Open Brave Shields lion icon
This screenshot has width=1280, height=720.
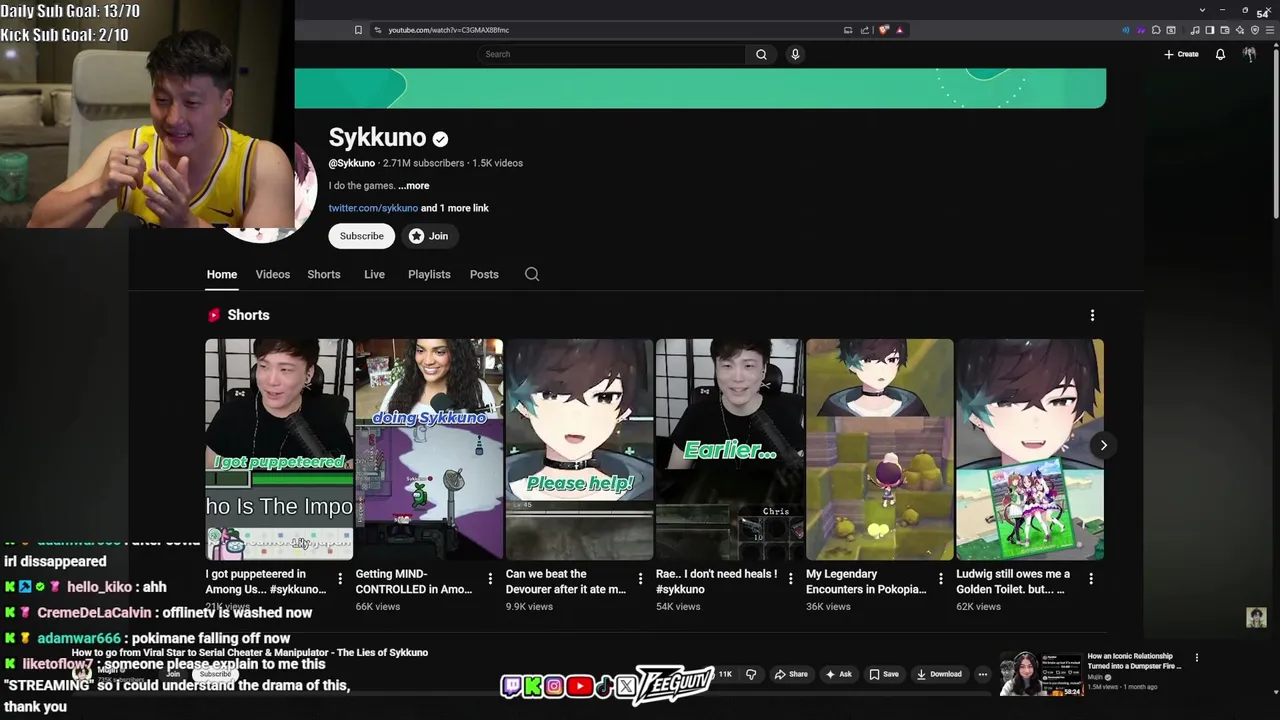pos(884,30)
